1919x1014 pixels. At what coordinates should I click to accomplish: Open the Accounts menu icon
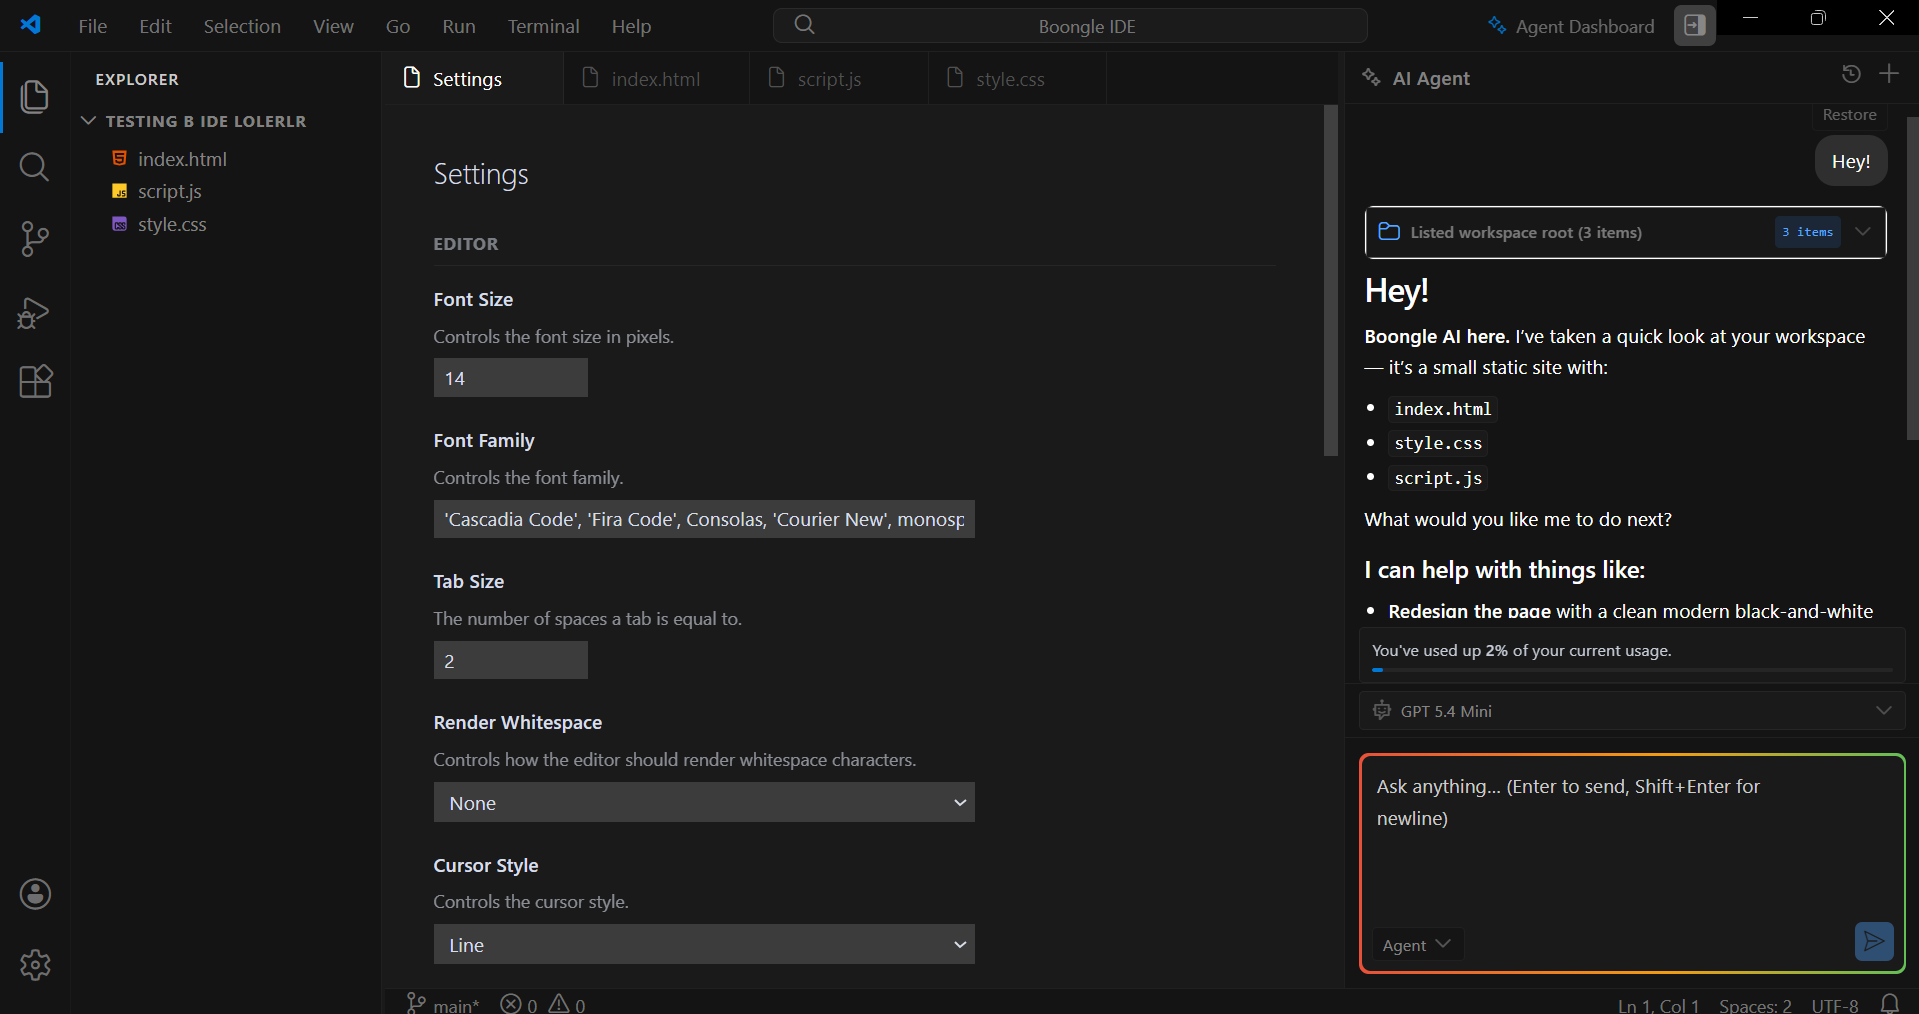pos(35,894)
